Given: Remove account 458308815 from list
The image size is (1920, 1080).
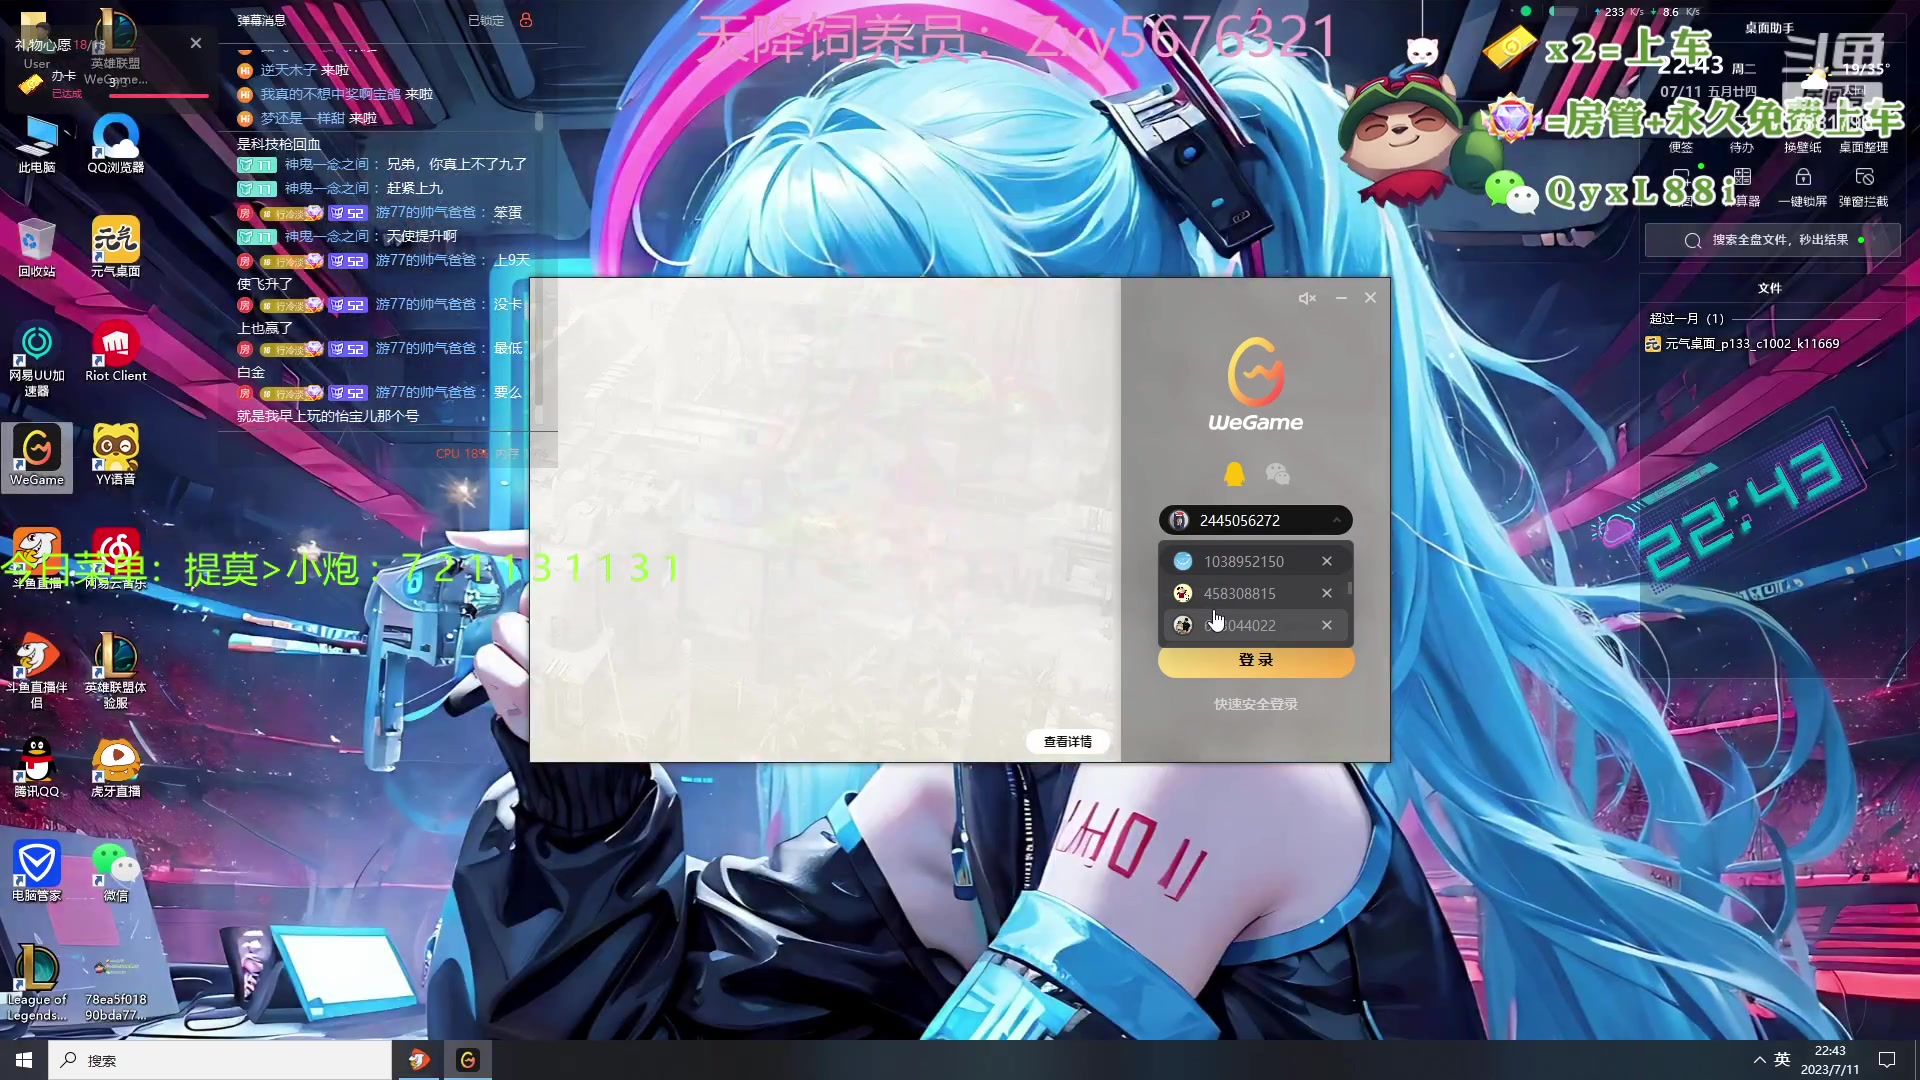Looking at the screenshot, I should coord(1327,594).
